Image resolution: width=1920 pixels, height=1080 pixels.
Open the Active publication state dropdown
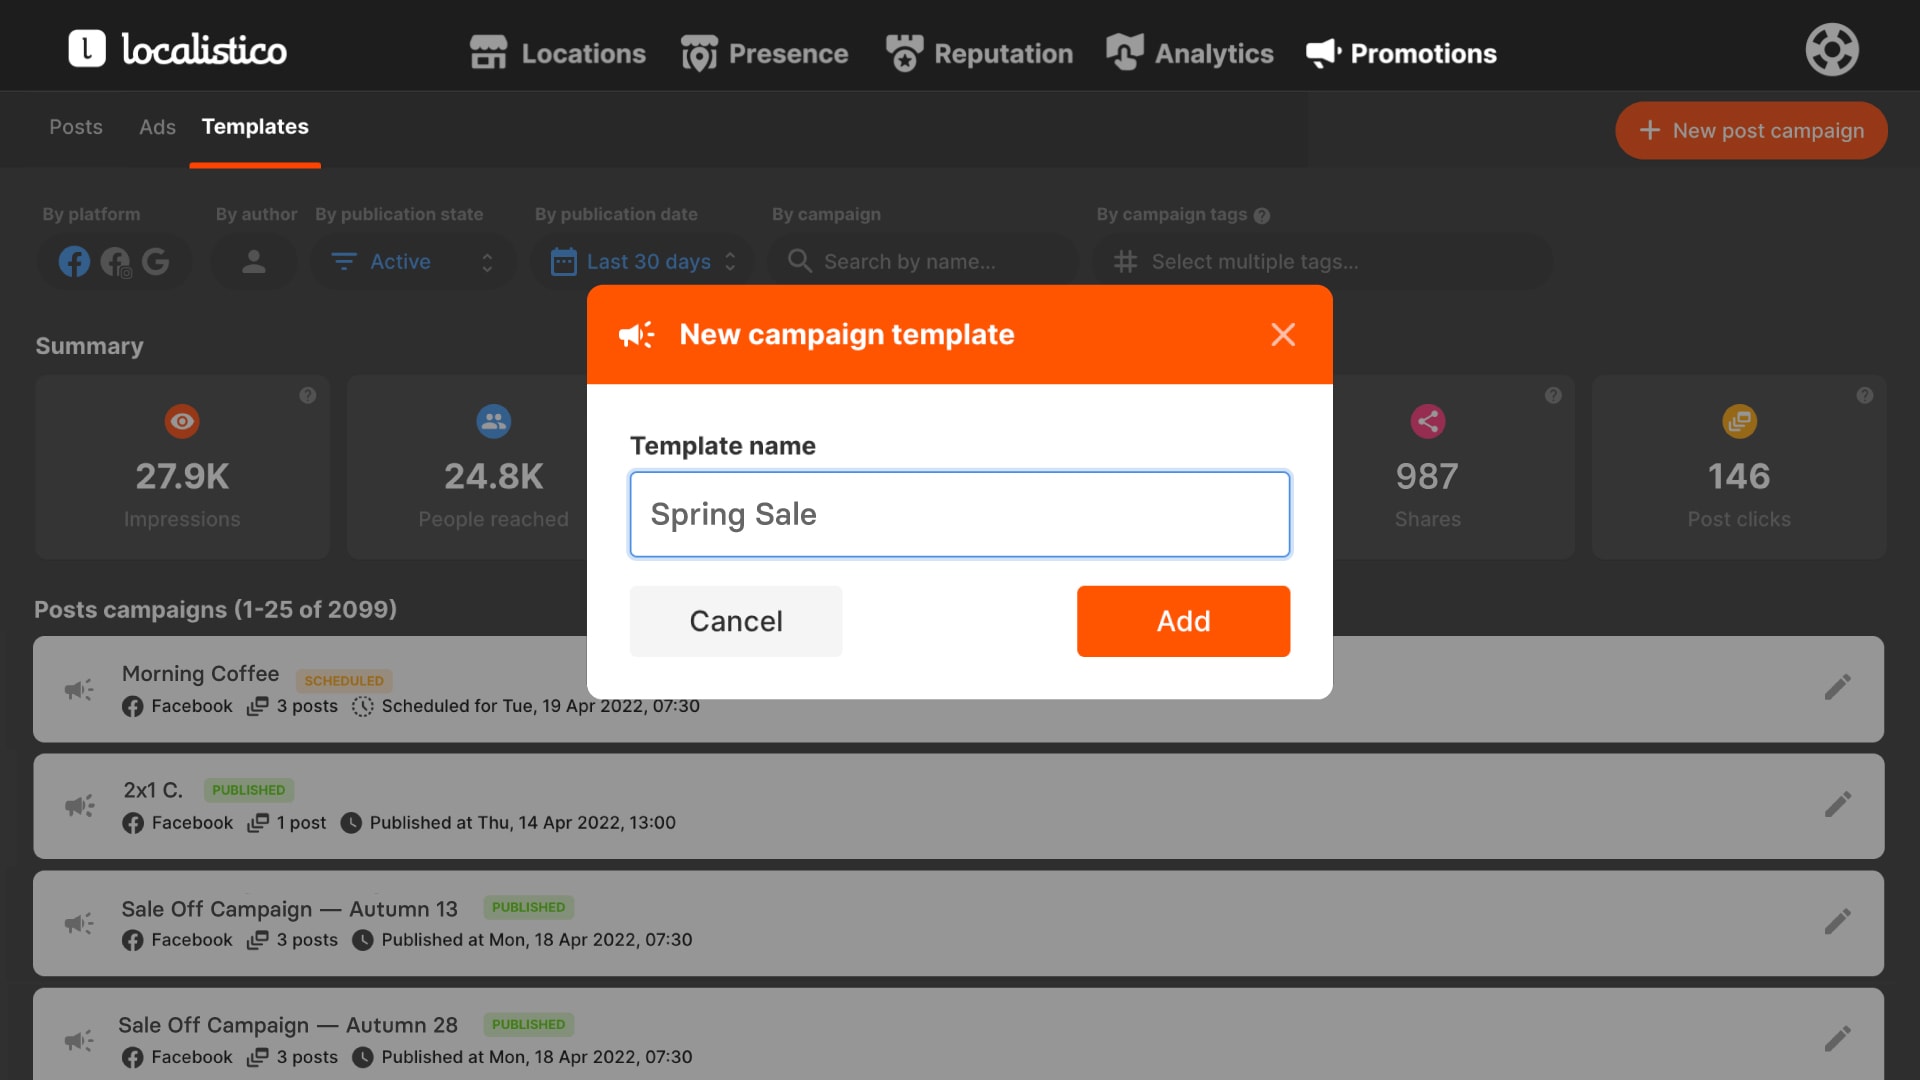coord(413,262)
